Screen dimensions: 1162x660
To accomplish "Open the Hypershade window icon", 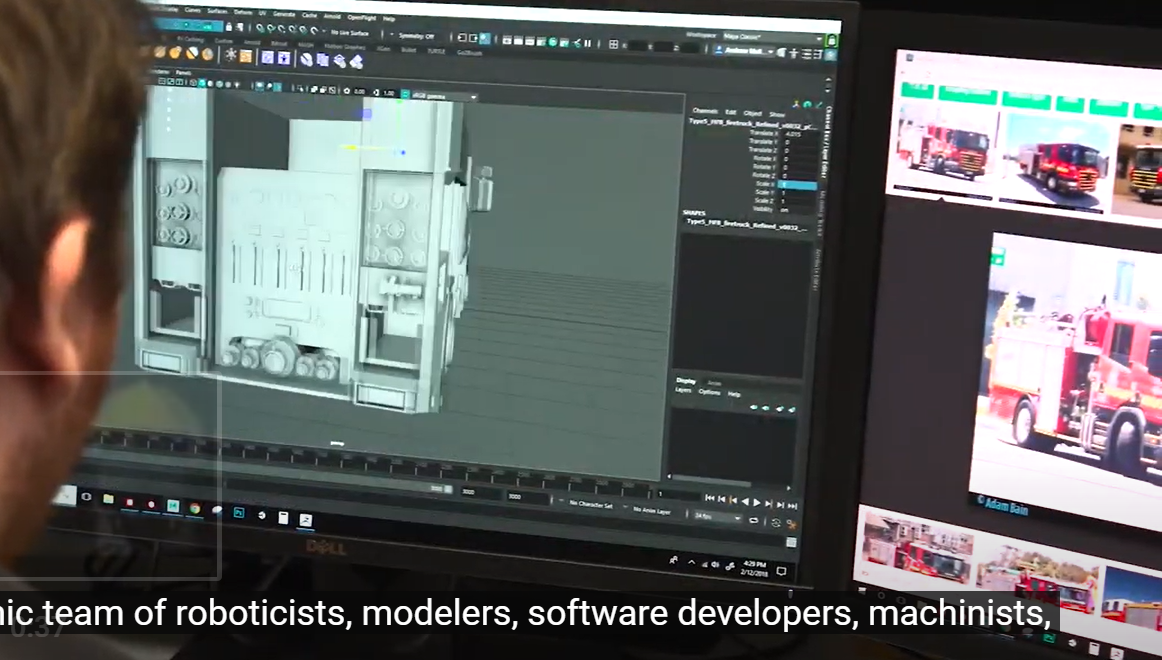I will click(x=553, y=41).
